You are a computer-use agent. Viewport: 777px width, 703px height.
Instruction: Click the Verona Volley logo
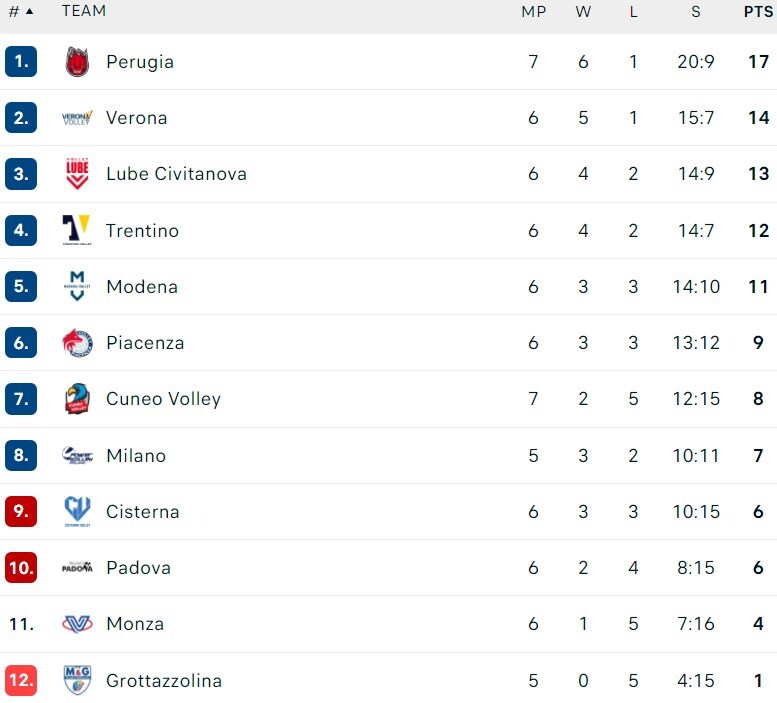point(77,118)
